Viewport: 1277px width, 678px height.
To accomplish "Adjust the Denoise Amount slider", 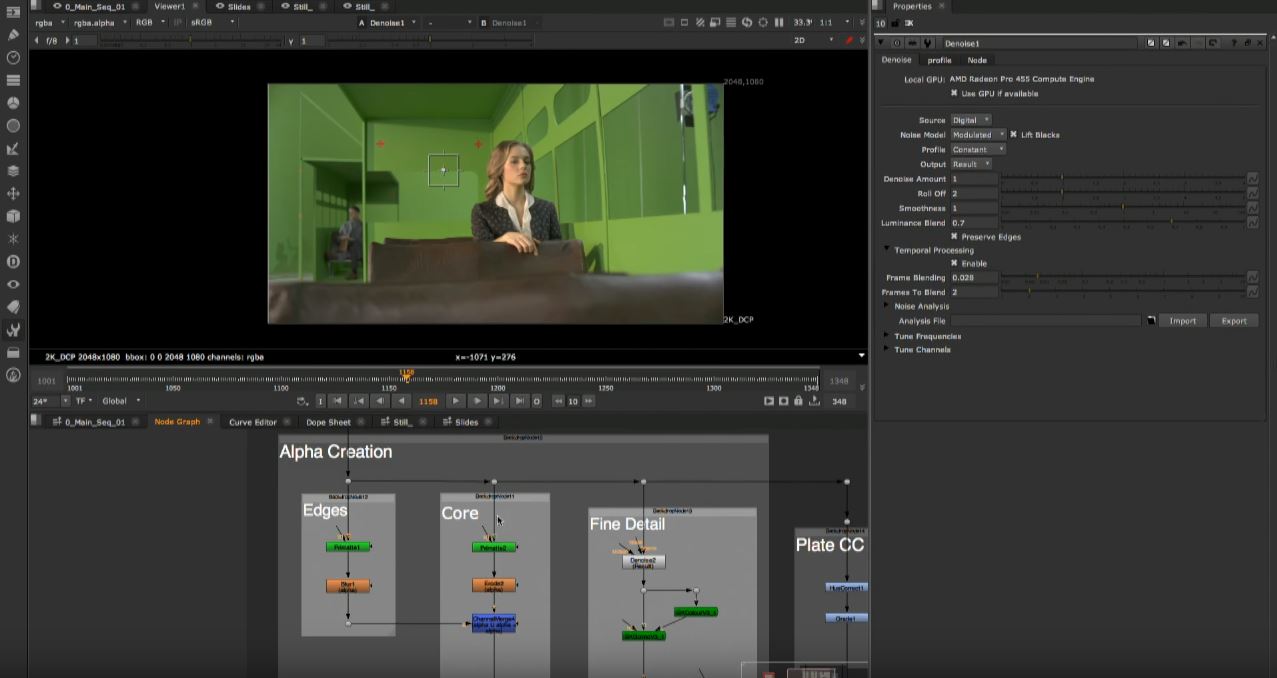I will click(1121, 179).
